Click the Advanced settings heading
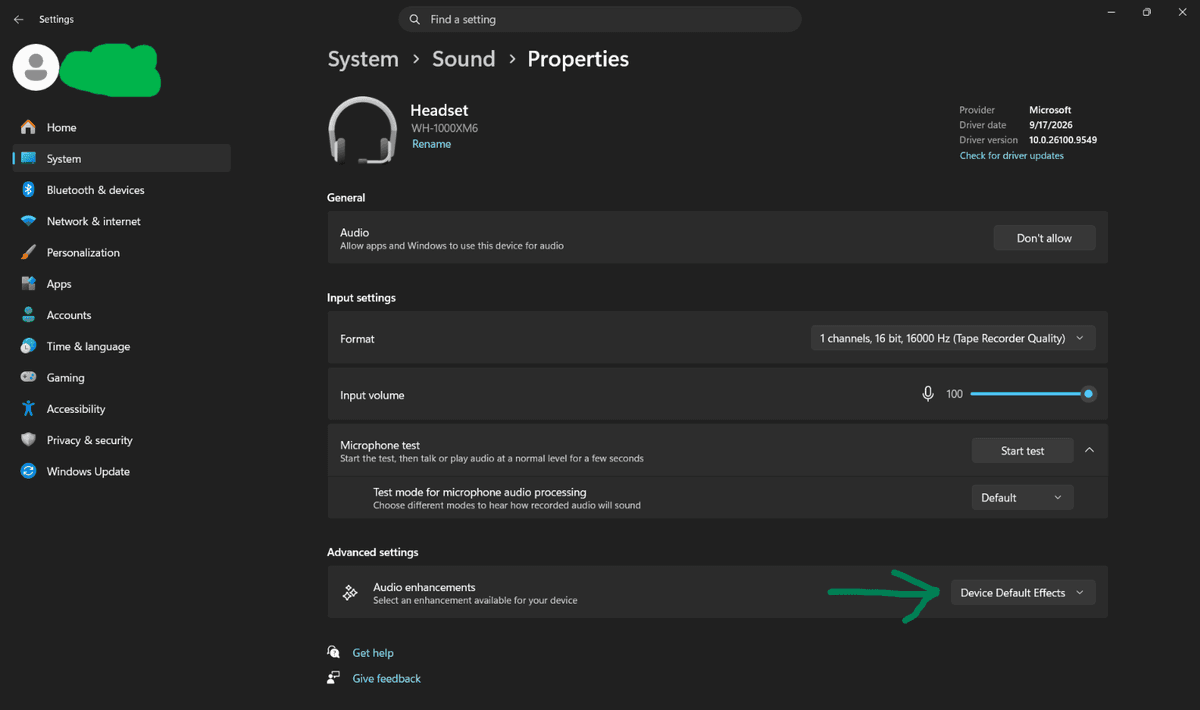 (372, 552)
